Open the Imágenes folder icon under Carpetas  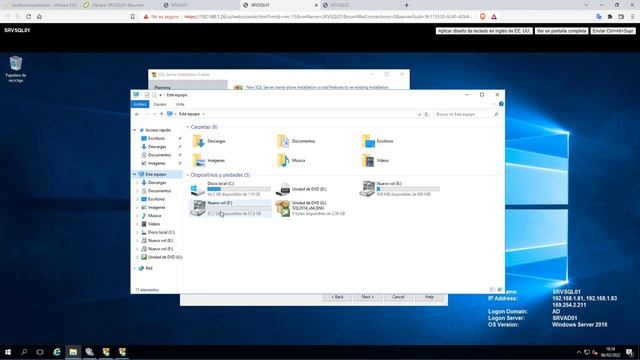click(x=198, y=160)
